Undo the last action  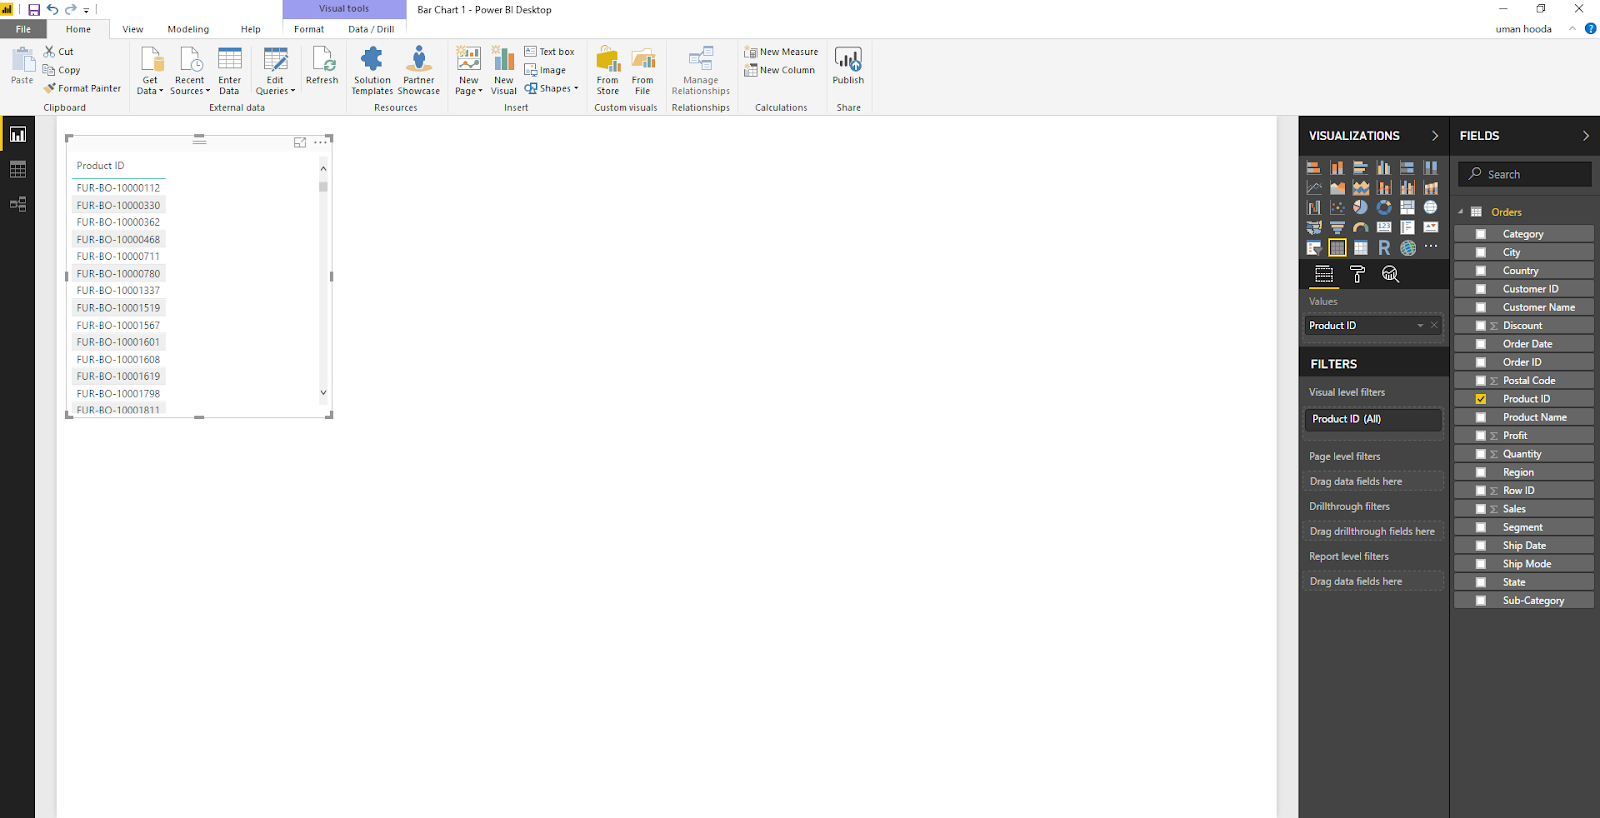(x=52, y=10)
